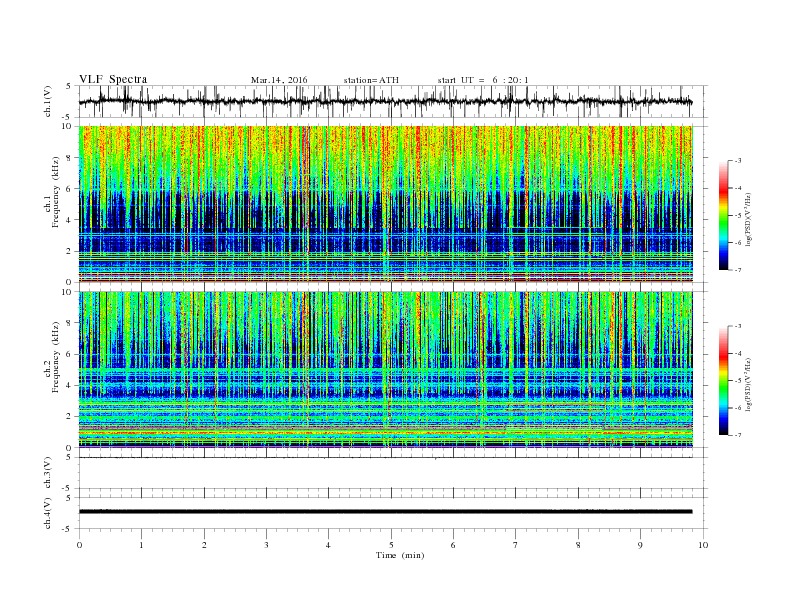
Task: Click time axis tick label "2"
Action: [x=204, y=545]
